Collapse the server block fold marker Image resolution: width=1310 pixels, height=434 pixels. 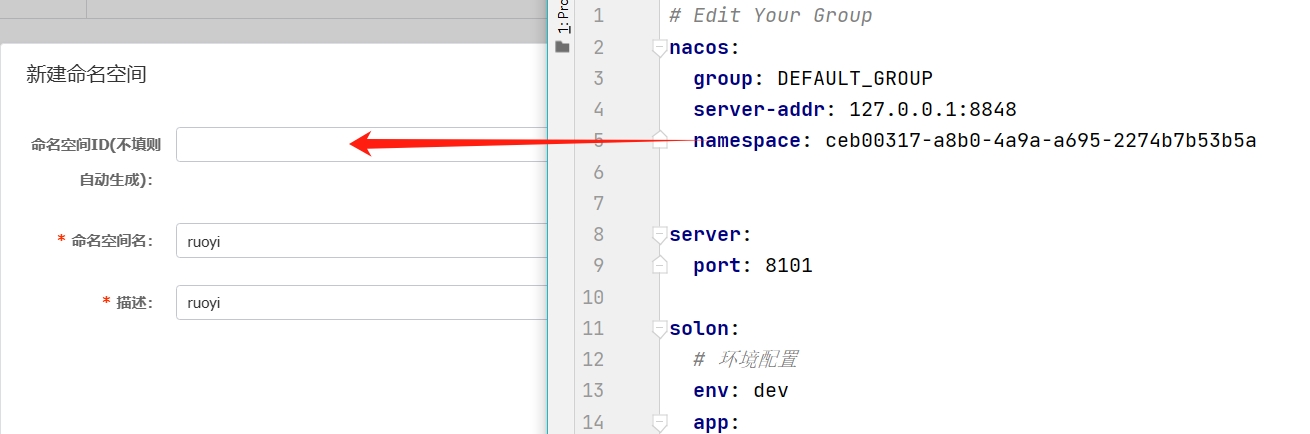coord(659,234)
